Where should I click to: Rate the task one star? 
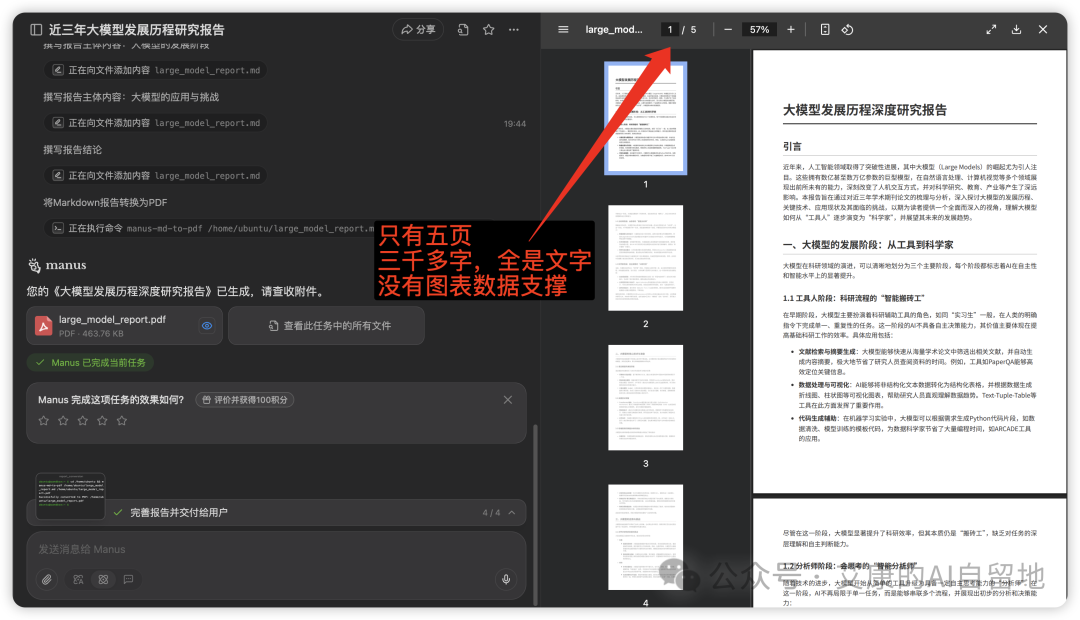tap(43, 420)
